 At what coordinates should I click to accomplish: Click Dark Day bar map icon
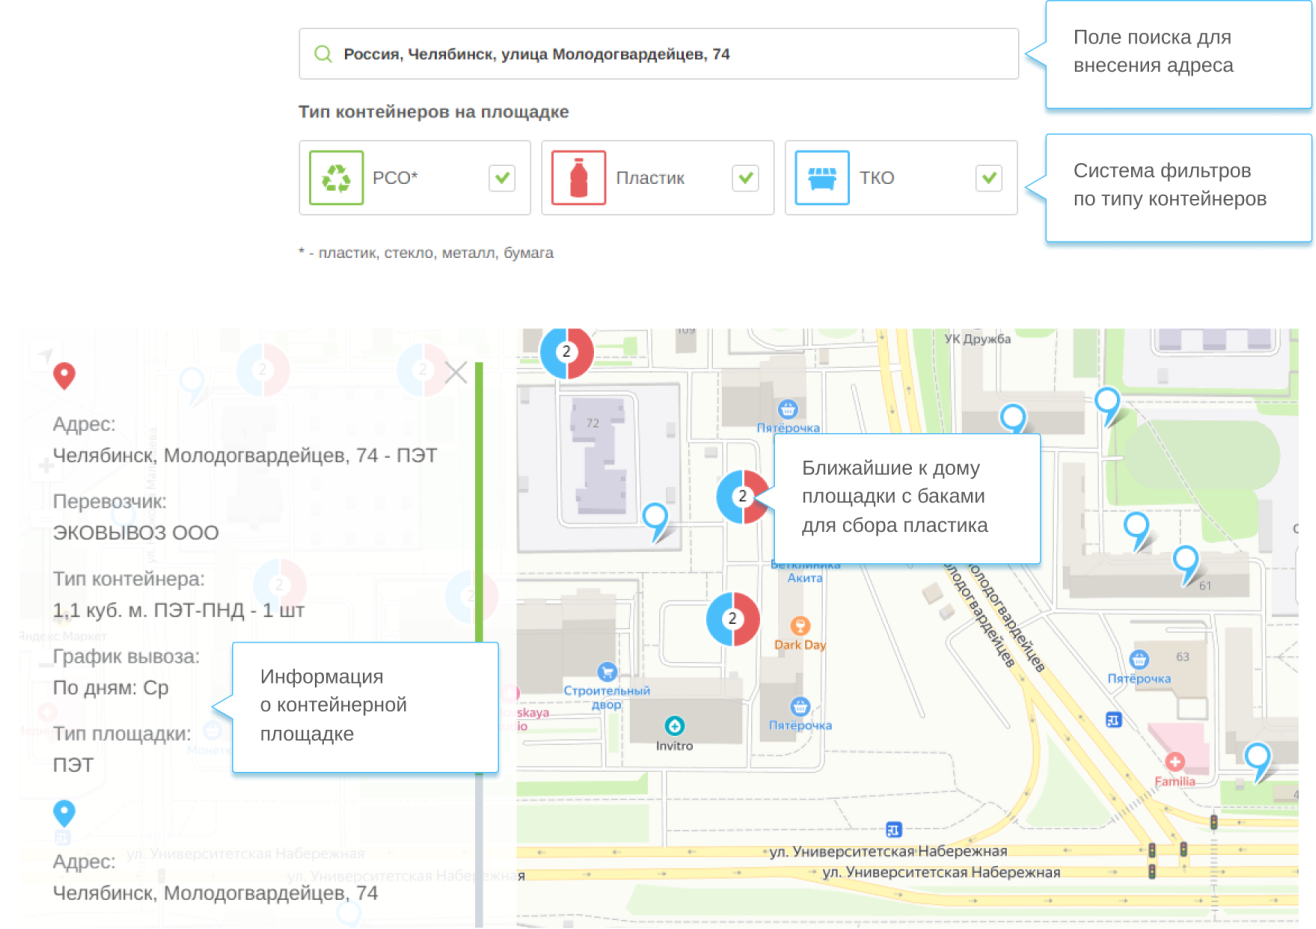tap(800, 626)
